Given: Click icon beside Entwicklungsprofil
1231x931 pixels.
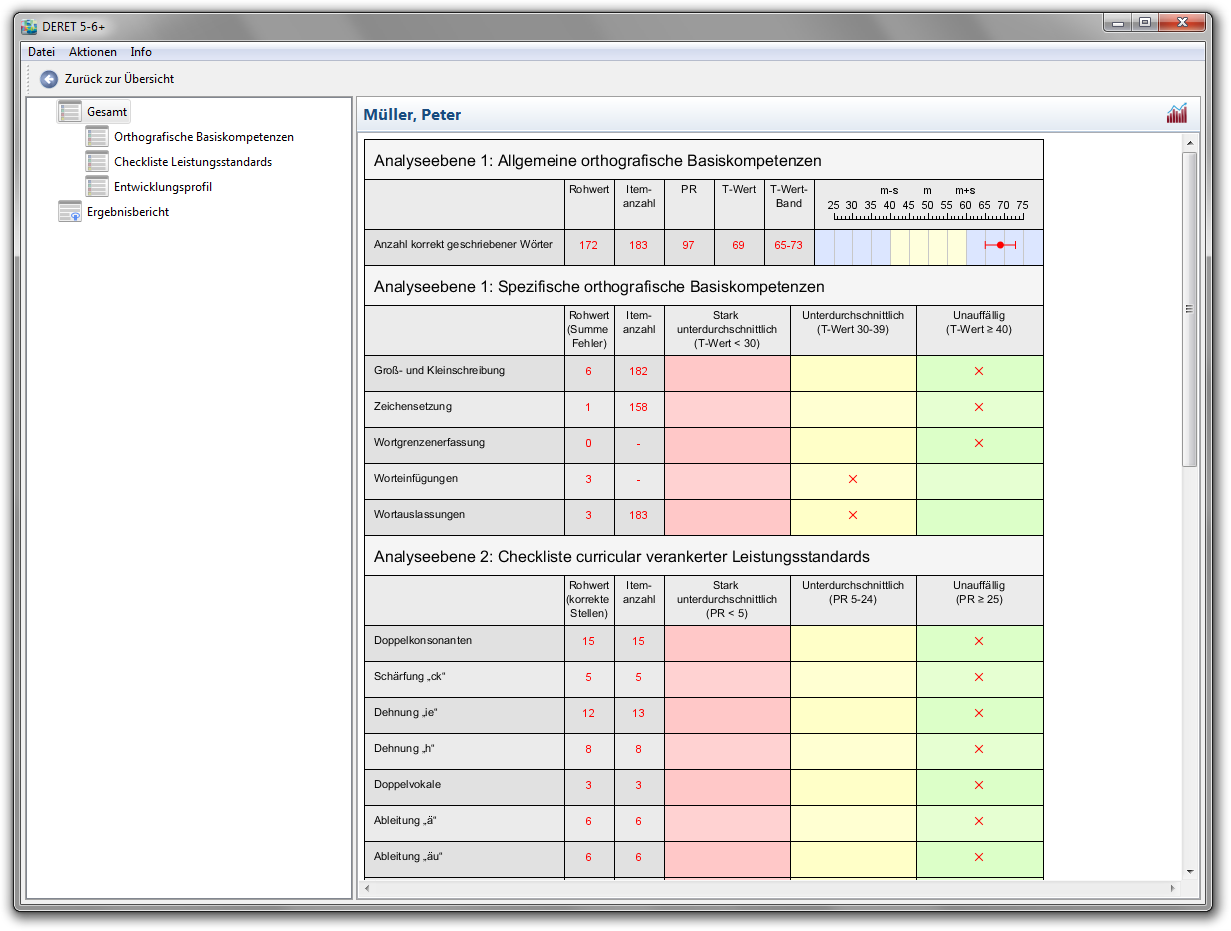Looking at the screenshot, I should 97,187.
